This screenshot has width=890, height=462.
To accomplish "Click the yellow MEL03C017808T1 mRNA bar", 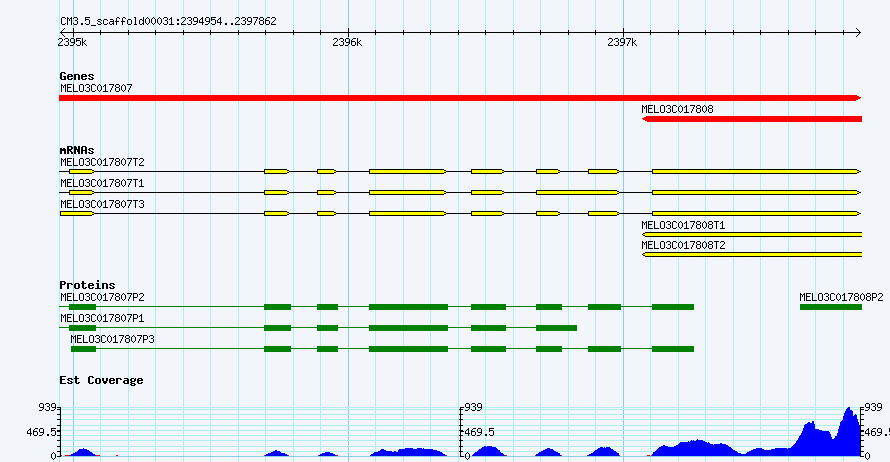I will point(752,234).
